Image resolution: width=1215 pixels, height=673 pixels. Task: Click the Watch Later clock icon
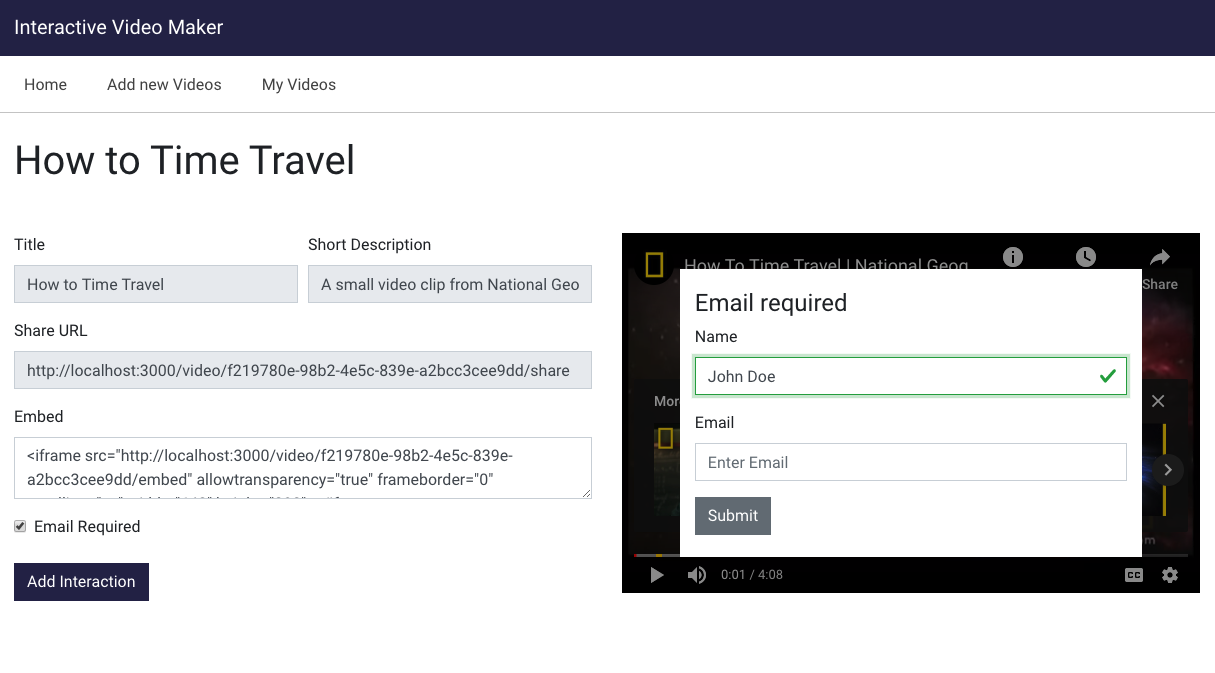click(x=1086, y=257)
